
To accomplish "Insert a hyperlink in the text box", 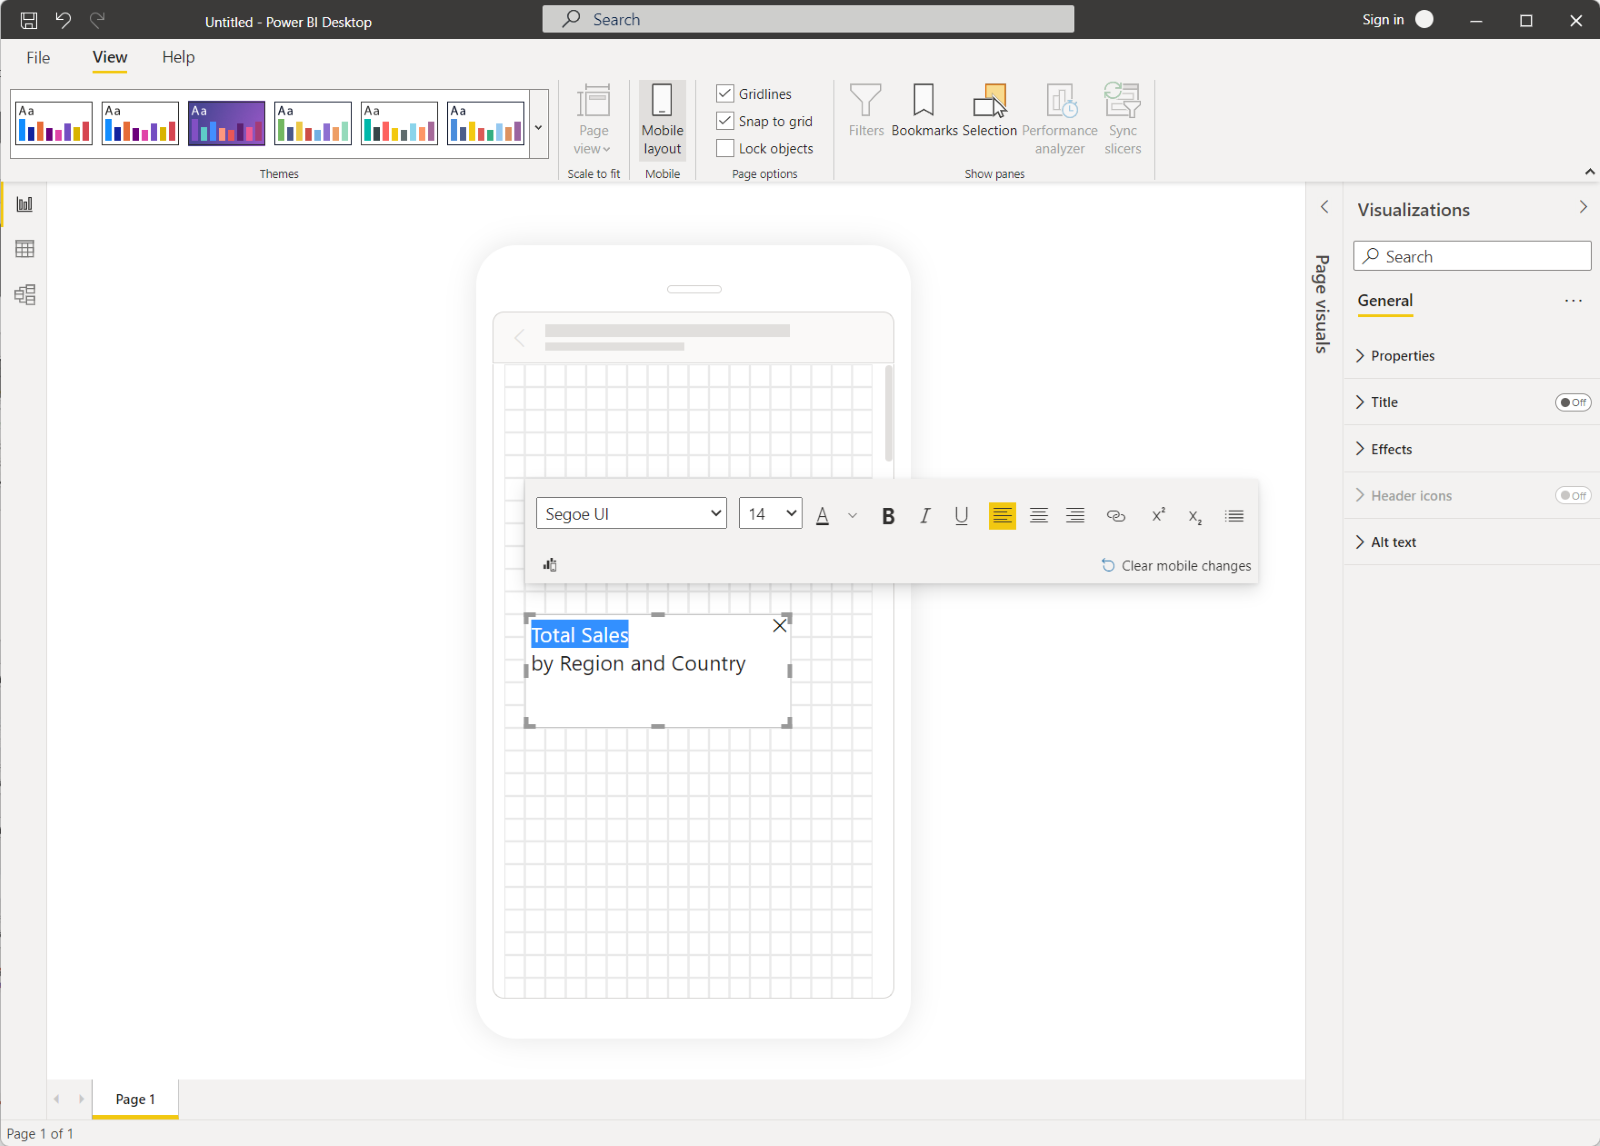I will point(1116,516).
